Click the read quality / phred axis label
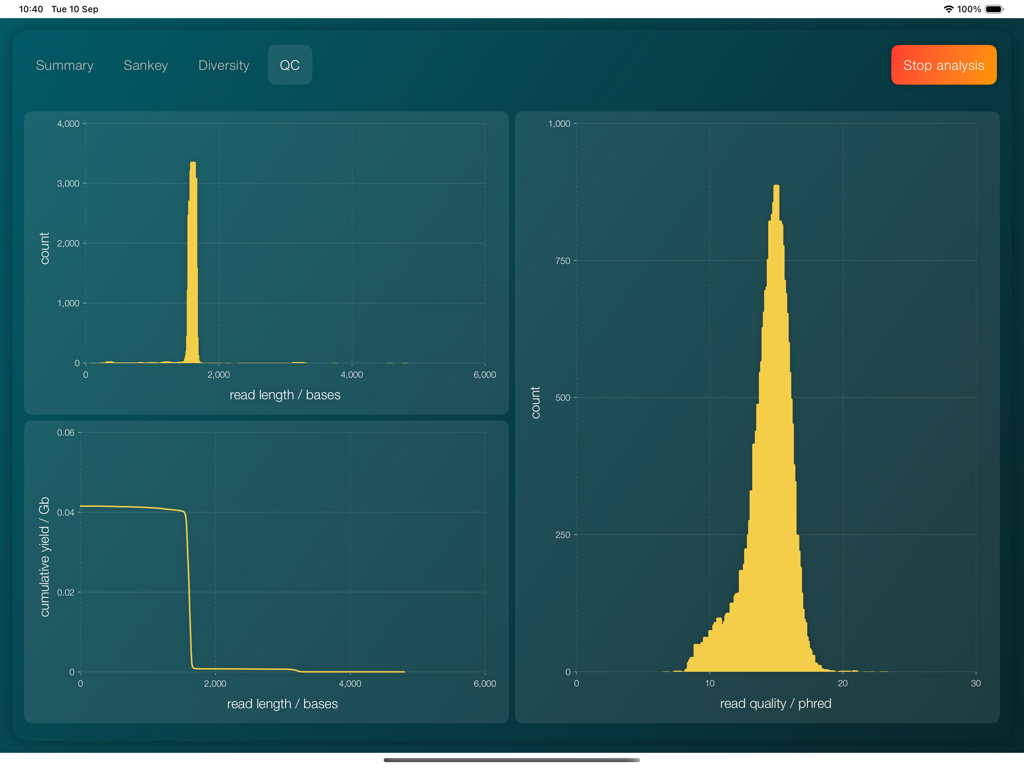This screenshot has width=1024, height=768. pos(775,704)
